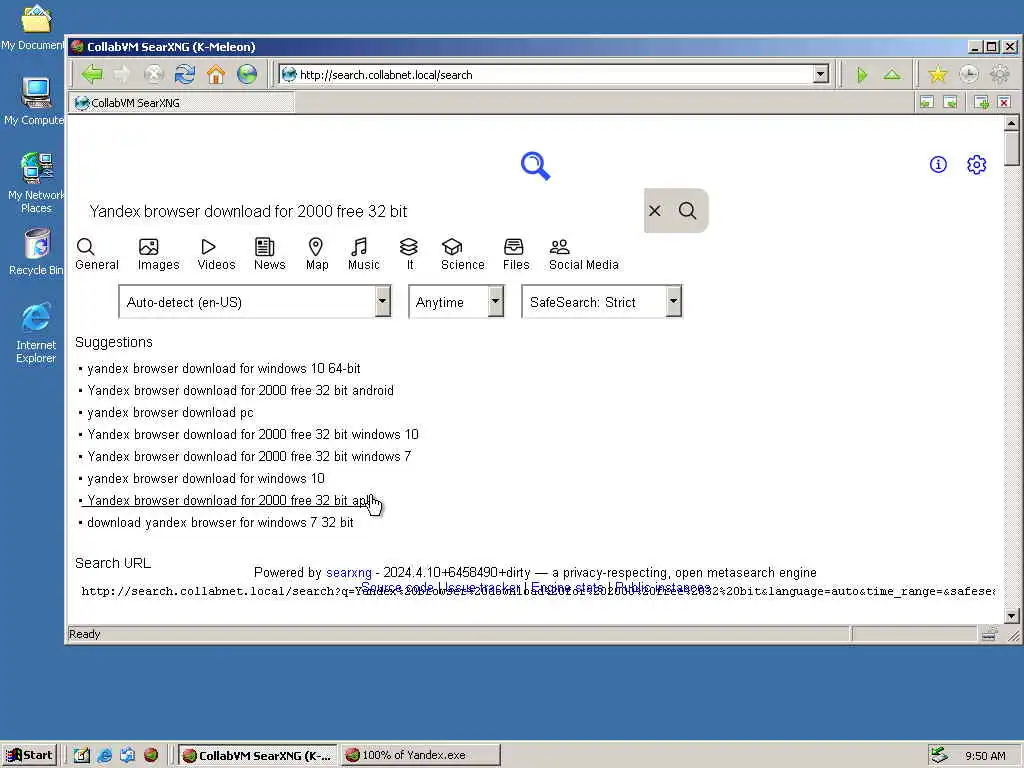The height and width of the screenshot is (768, 1024).
Task: Close current tab with red X icon
Action: (x=1004, y=103)
